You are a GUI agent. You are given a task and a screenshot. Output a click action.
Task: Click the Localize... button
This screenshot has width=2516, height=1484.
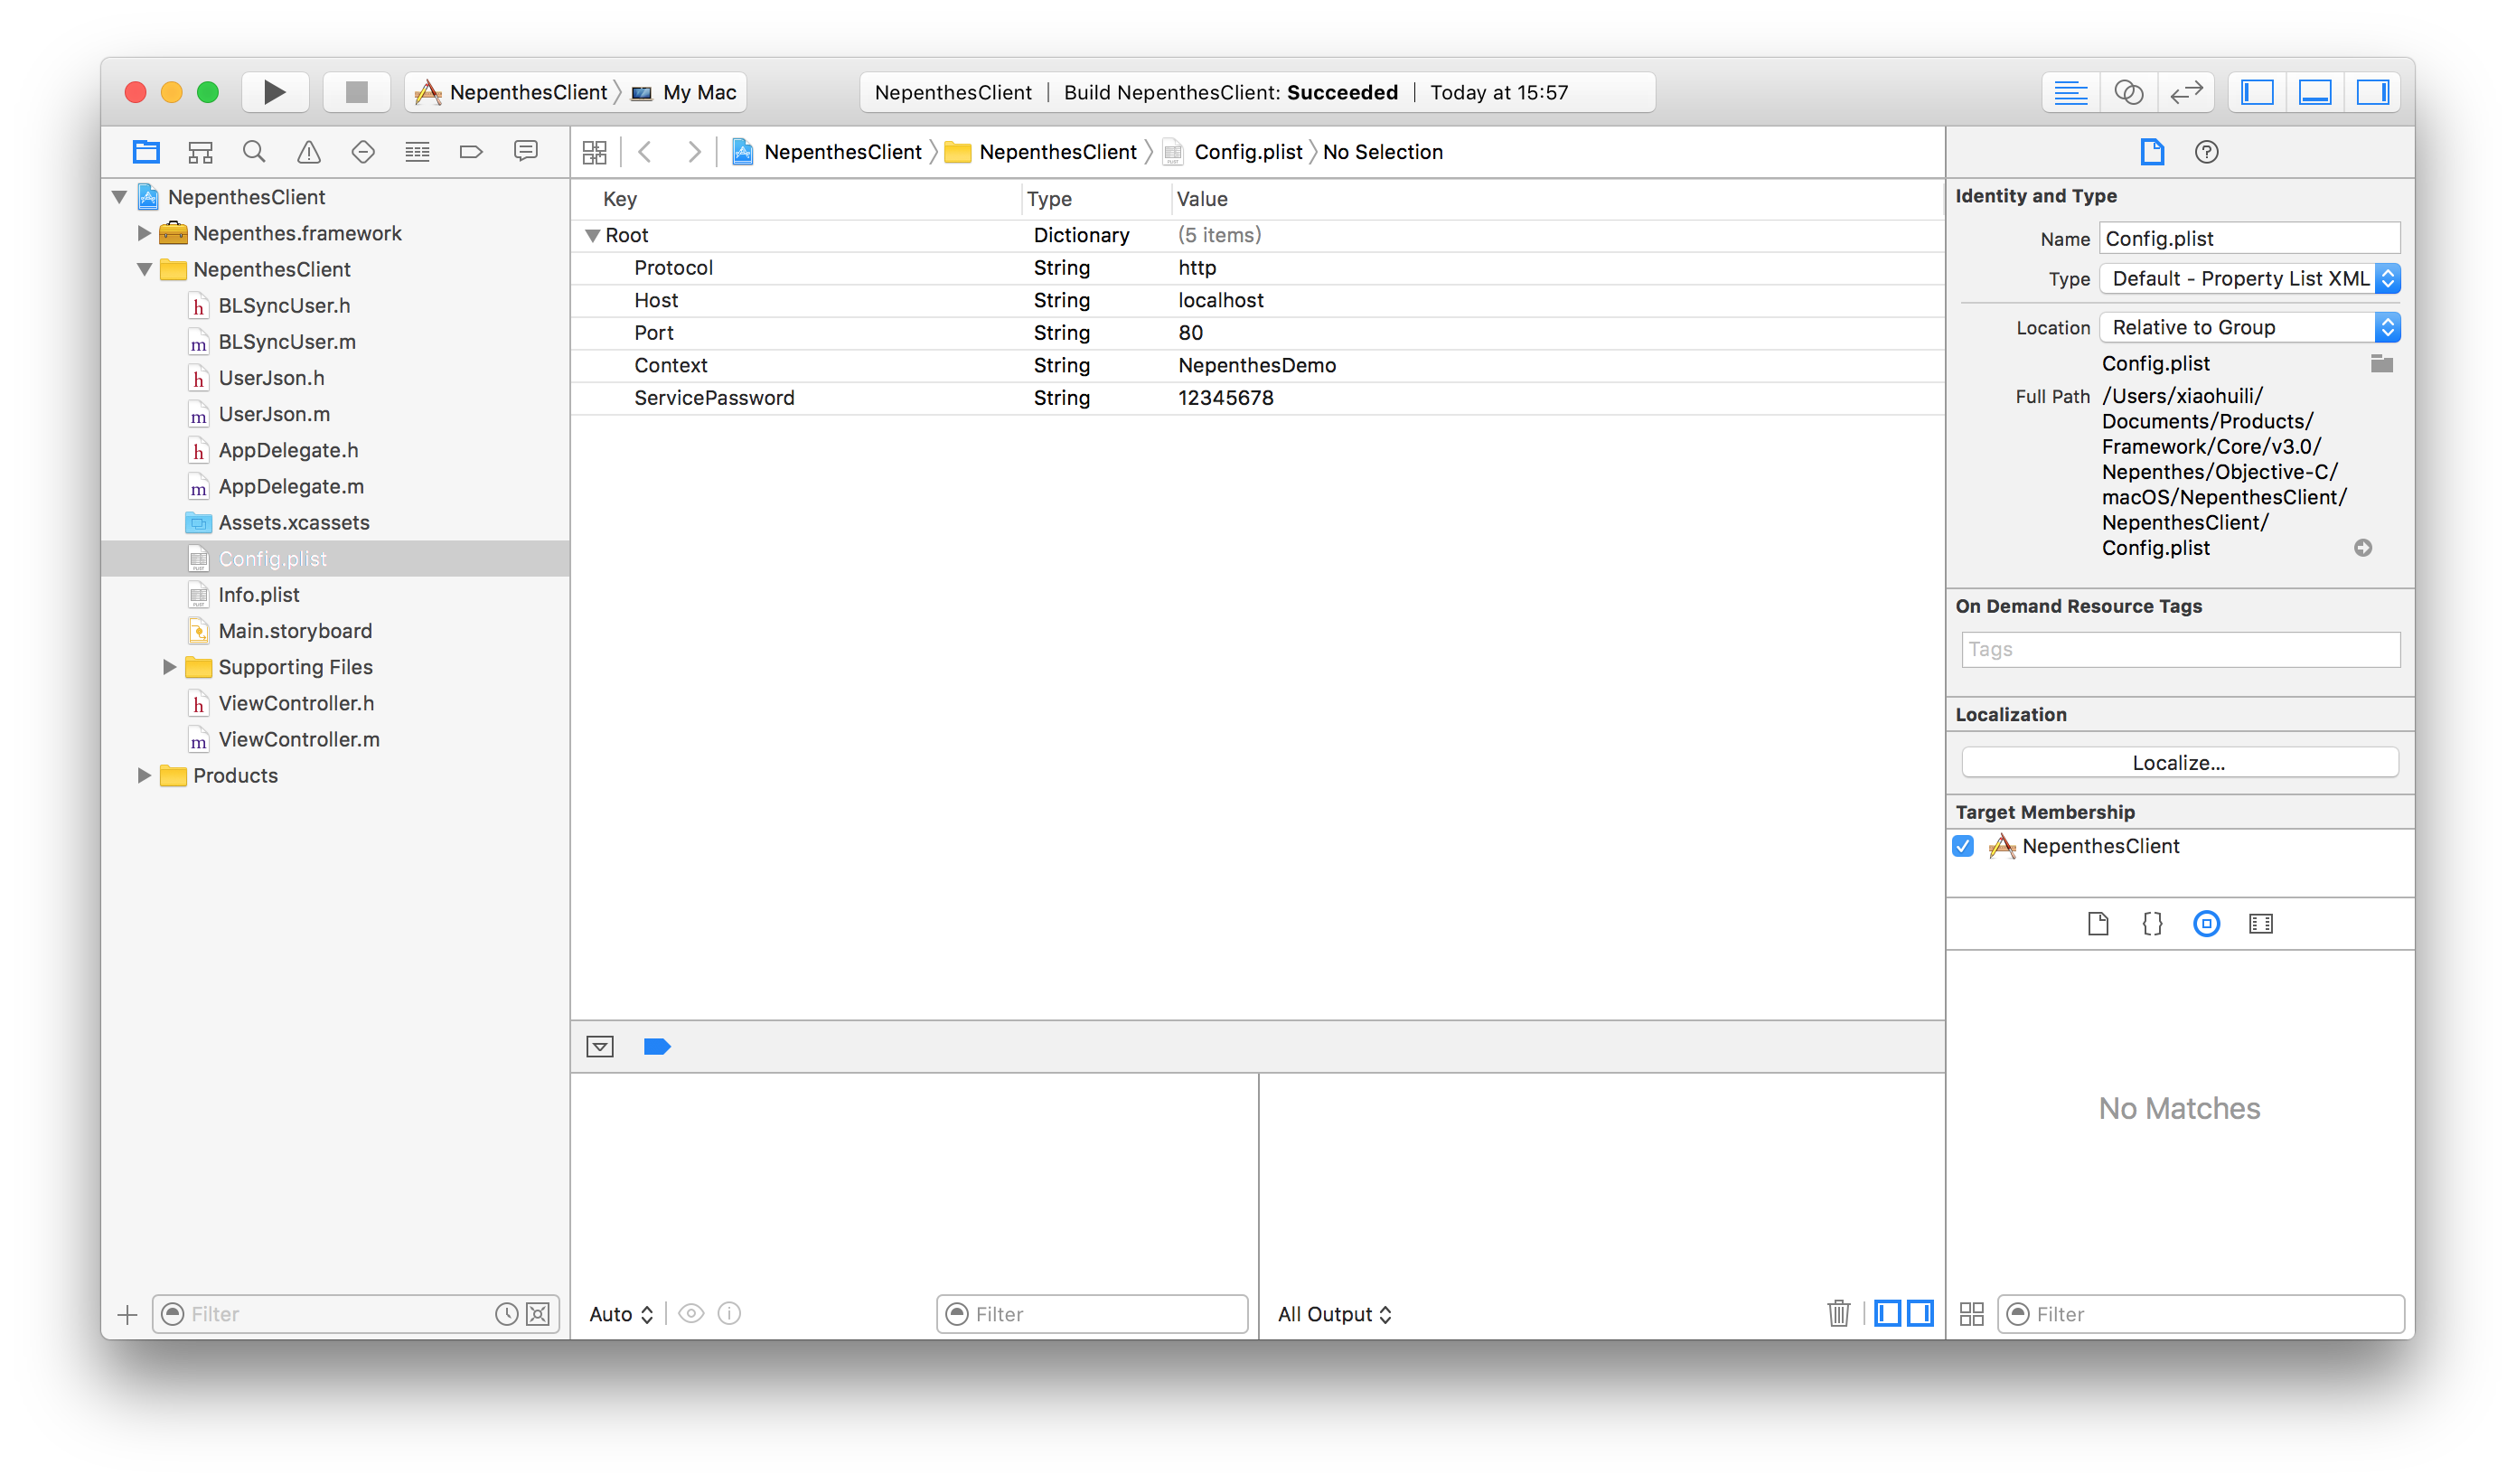click(2179, 763)
